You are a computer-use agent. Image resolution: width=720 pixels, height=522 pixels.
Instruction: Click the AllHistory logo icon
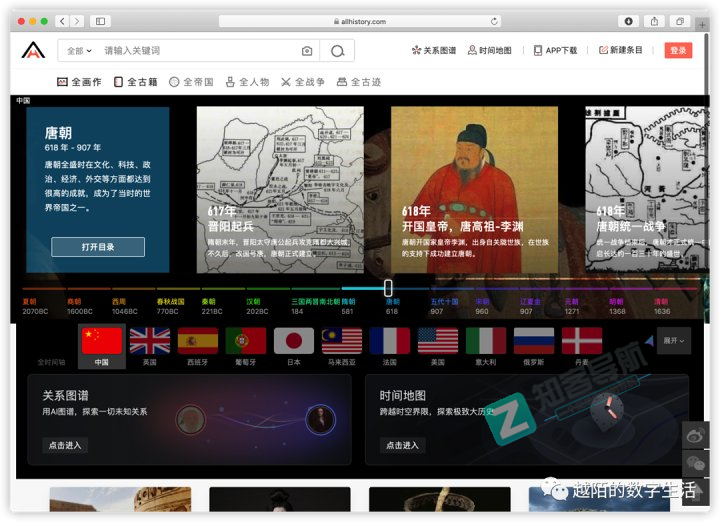(x=34, y=52)
